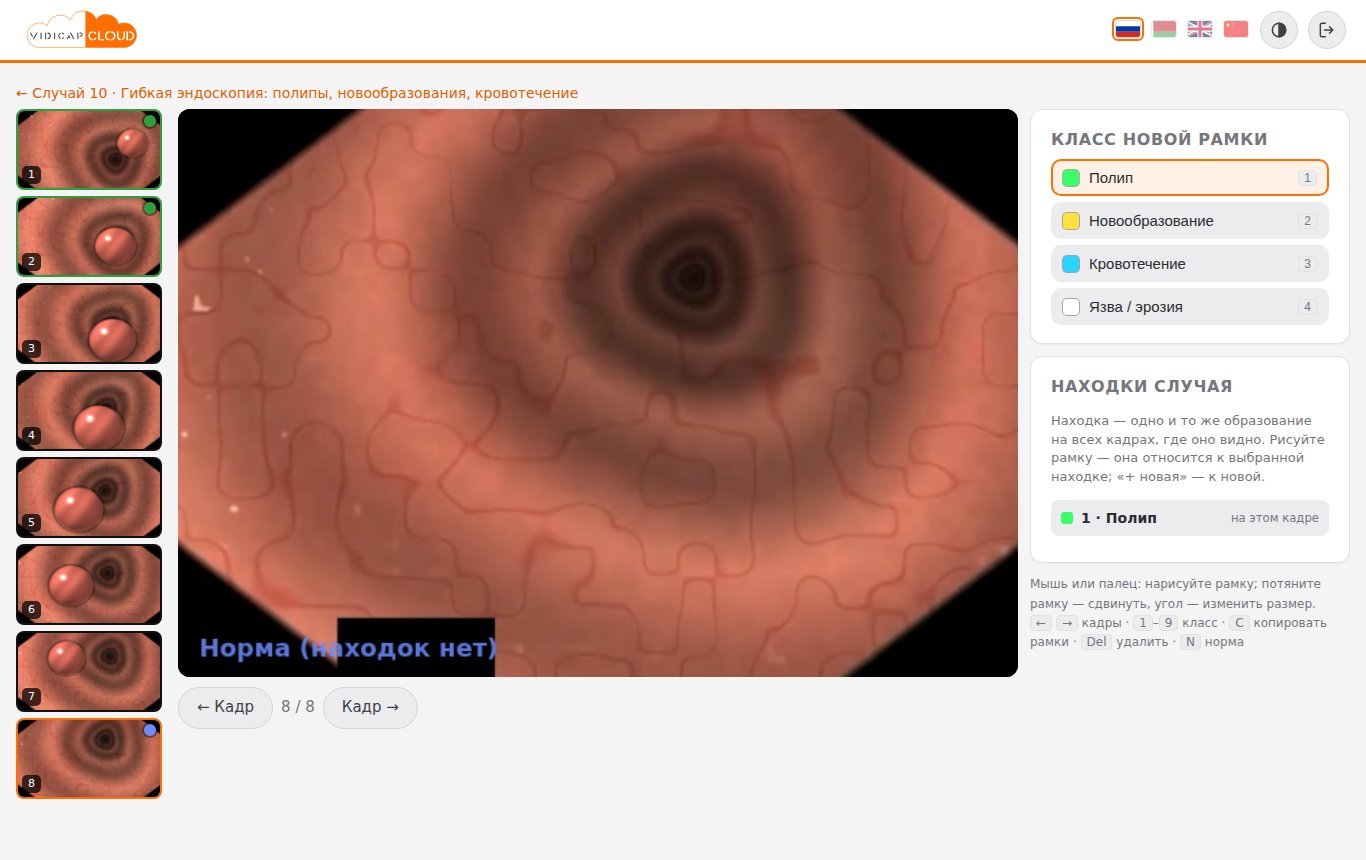
Task: Open the Vidicap Cloud logo home
Action: [81, 31]
